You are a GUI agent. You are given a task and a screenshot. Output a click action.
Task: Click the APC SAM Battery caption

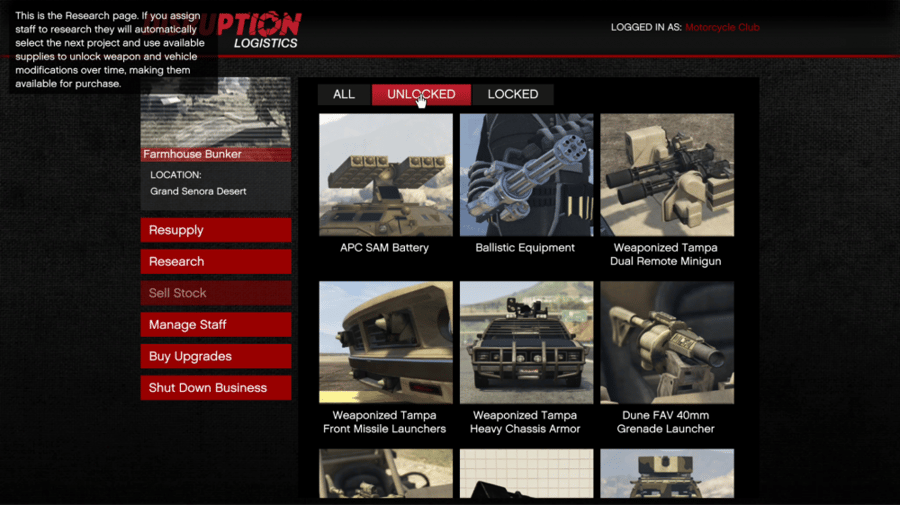click(385, 248)
